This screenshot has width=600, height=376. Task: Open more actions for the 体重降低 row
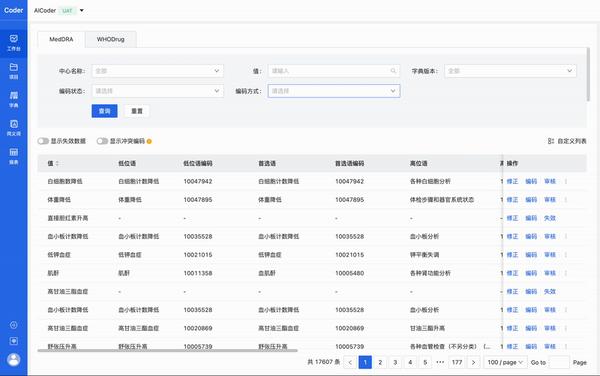tap(566, 200)
